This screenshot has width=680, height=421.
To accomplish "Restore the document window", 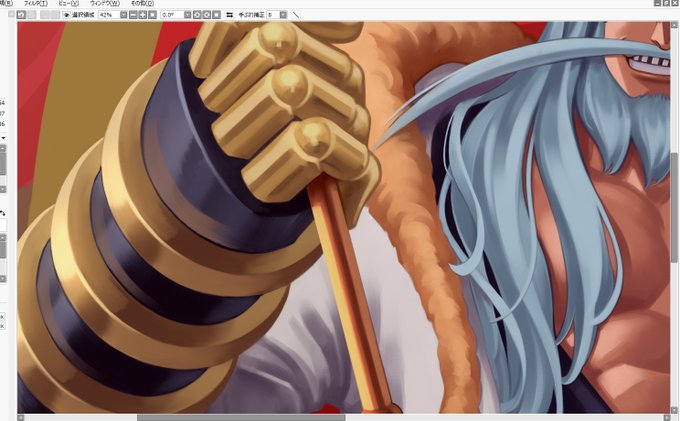I will point(667,3).
